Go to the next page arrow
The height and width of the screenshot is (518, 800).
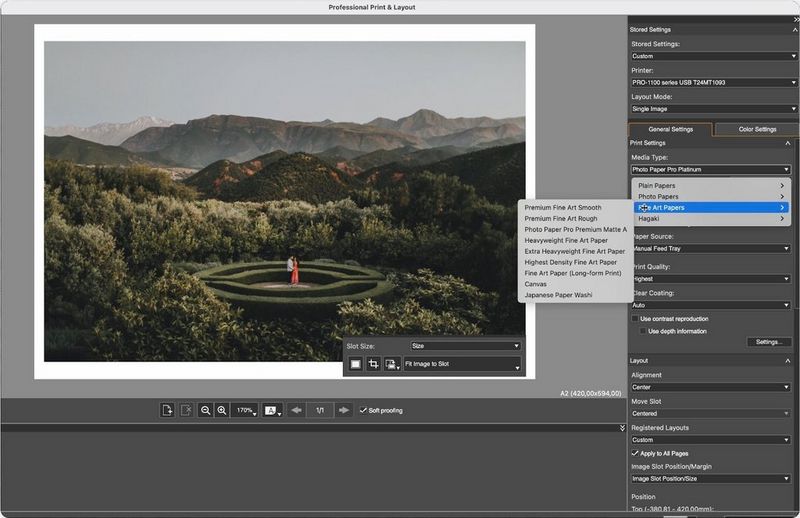[x=343, y=410]
